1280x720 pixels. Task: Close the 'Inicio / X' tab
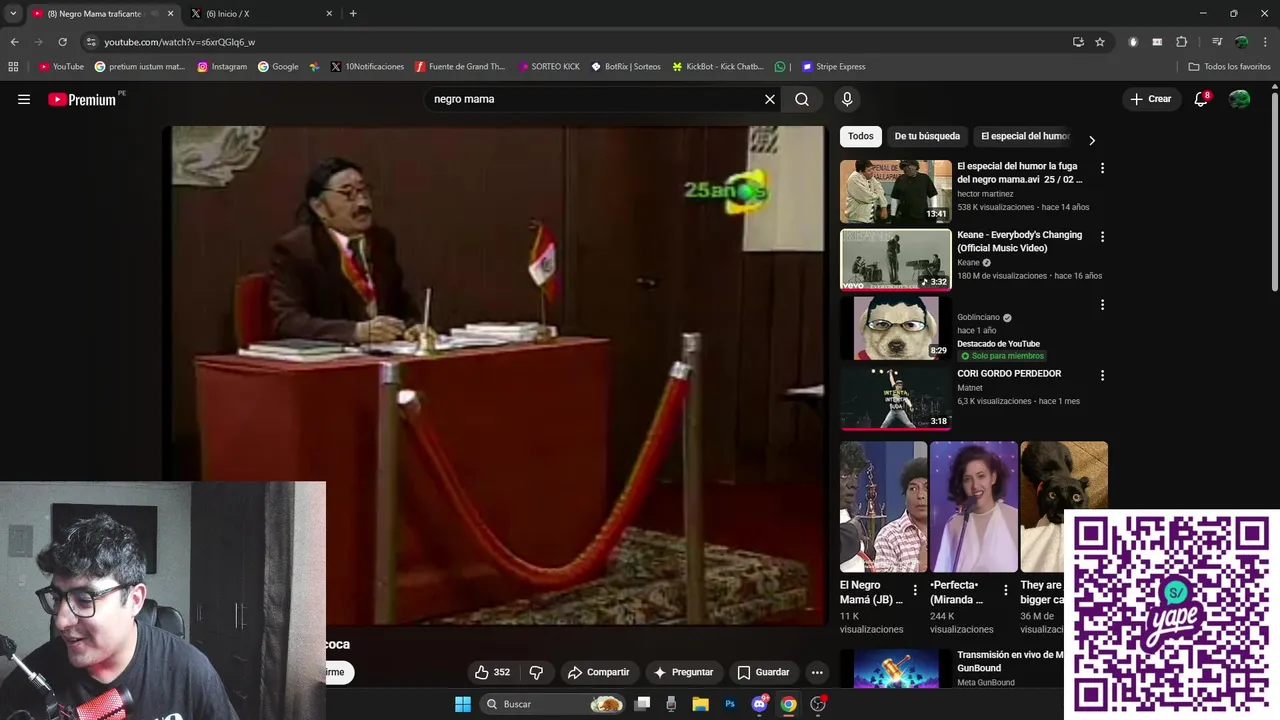(329, 13)
